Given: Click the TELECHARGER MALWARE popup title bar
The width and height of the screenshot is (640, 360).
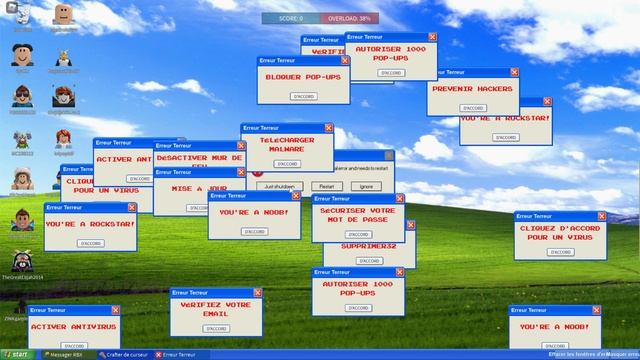Looking at the screenshot, I should [x=287, y=128].
